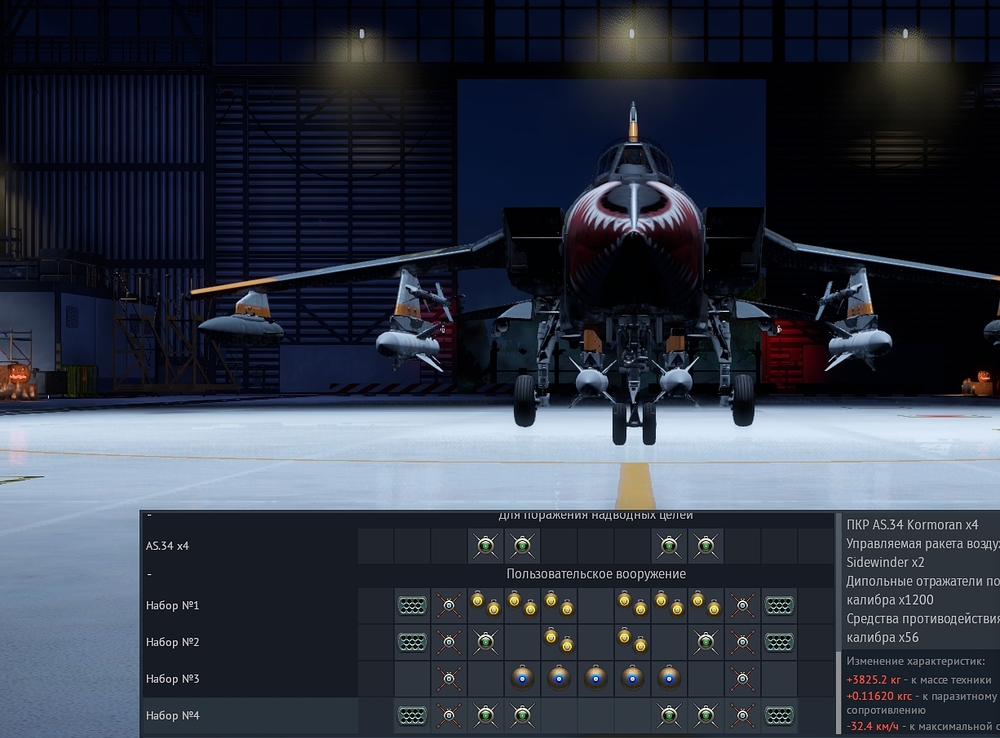Select leftmost Kormoran missile in AS.34 x4 row
Image resolution: width=1000 pixels, height=738 pixels.
(x=485, y=546)
